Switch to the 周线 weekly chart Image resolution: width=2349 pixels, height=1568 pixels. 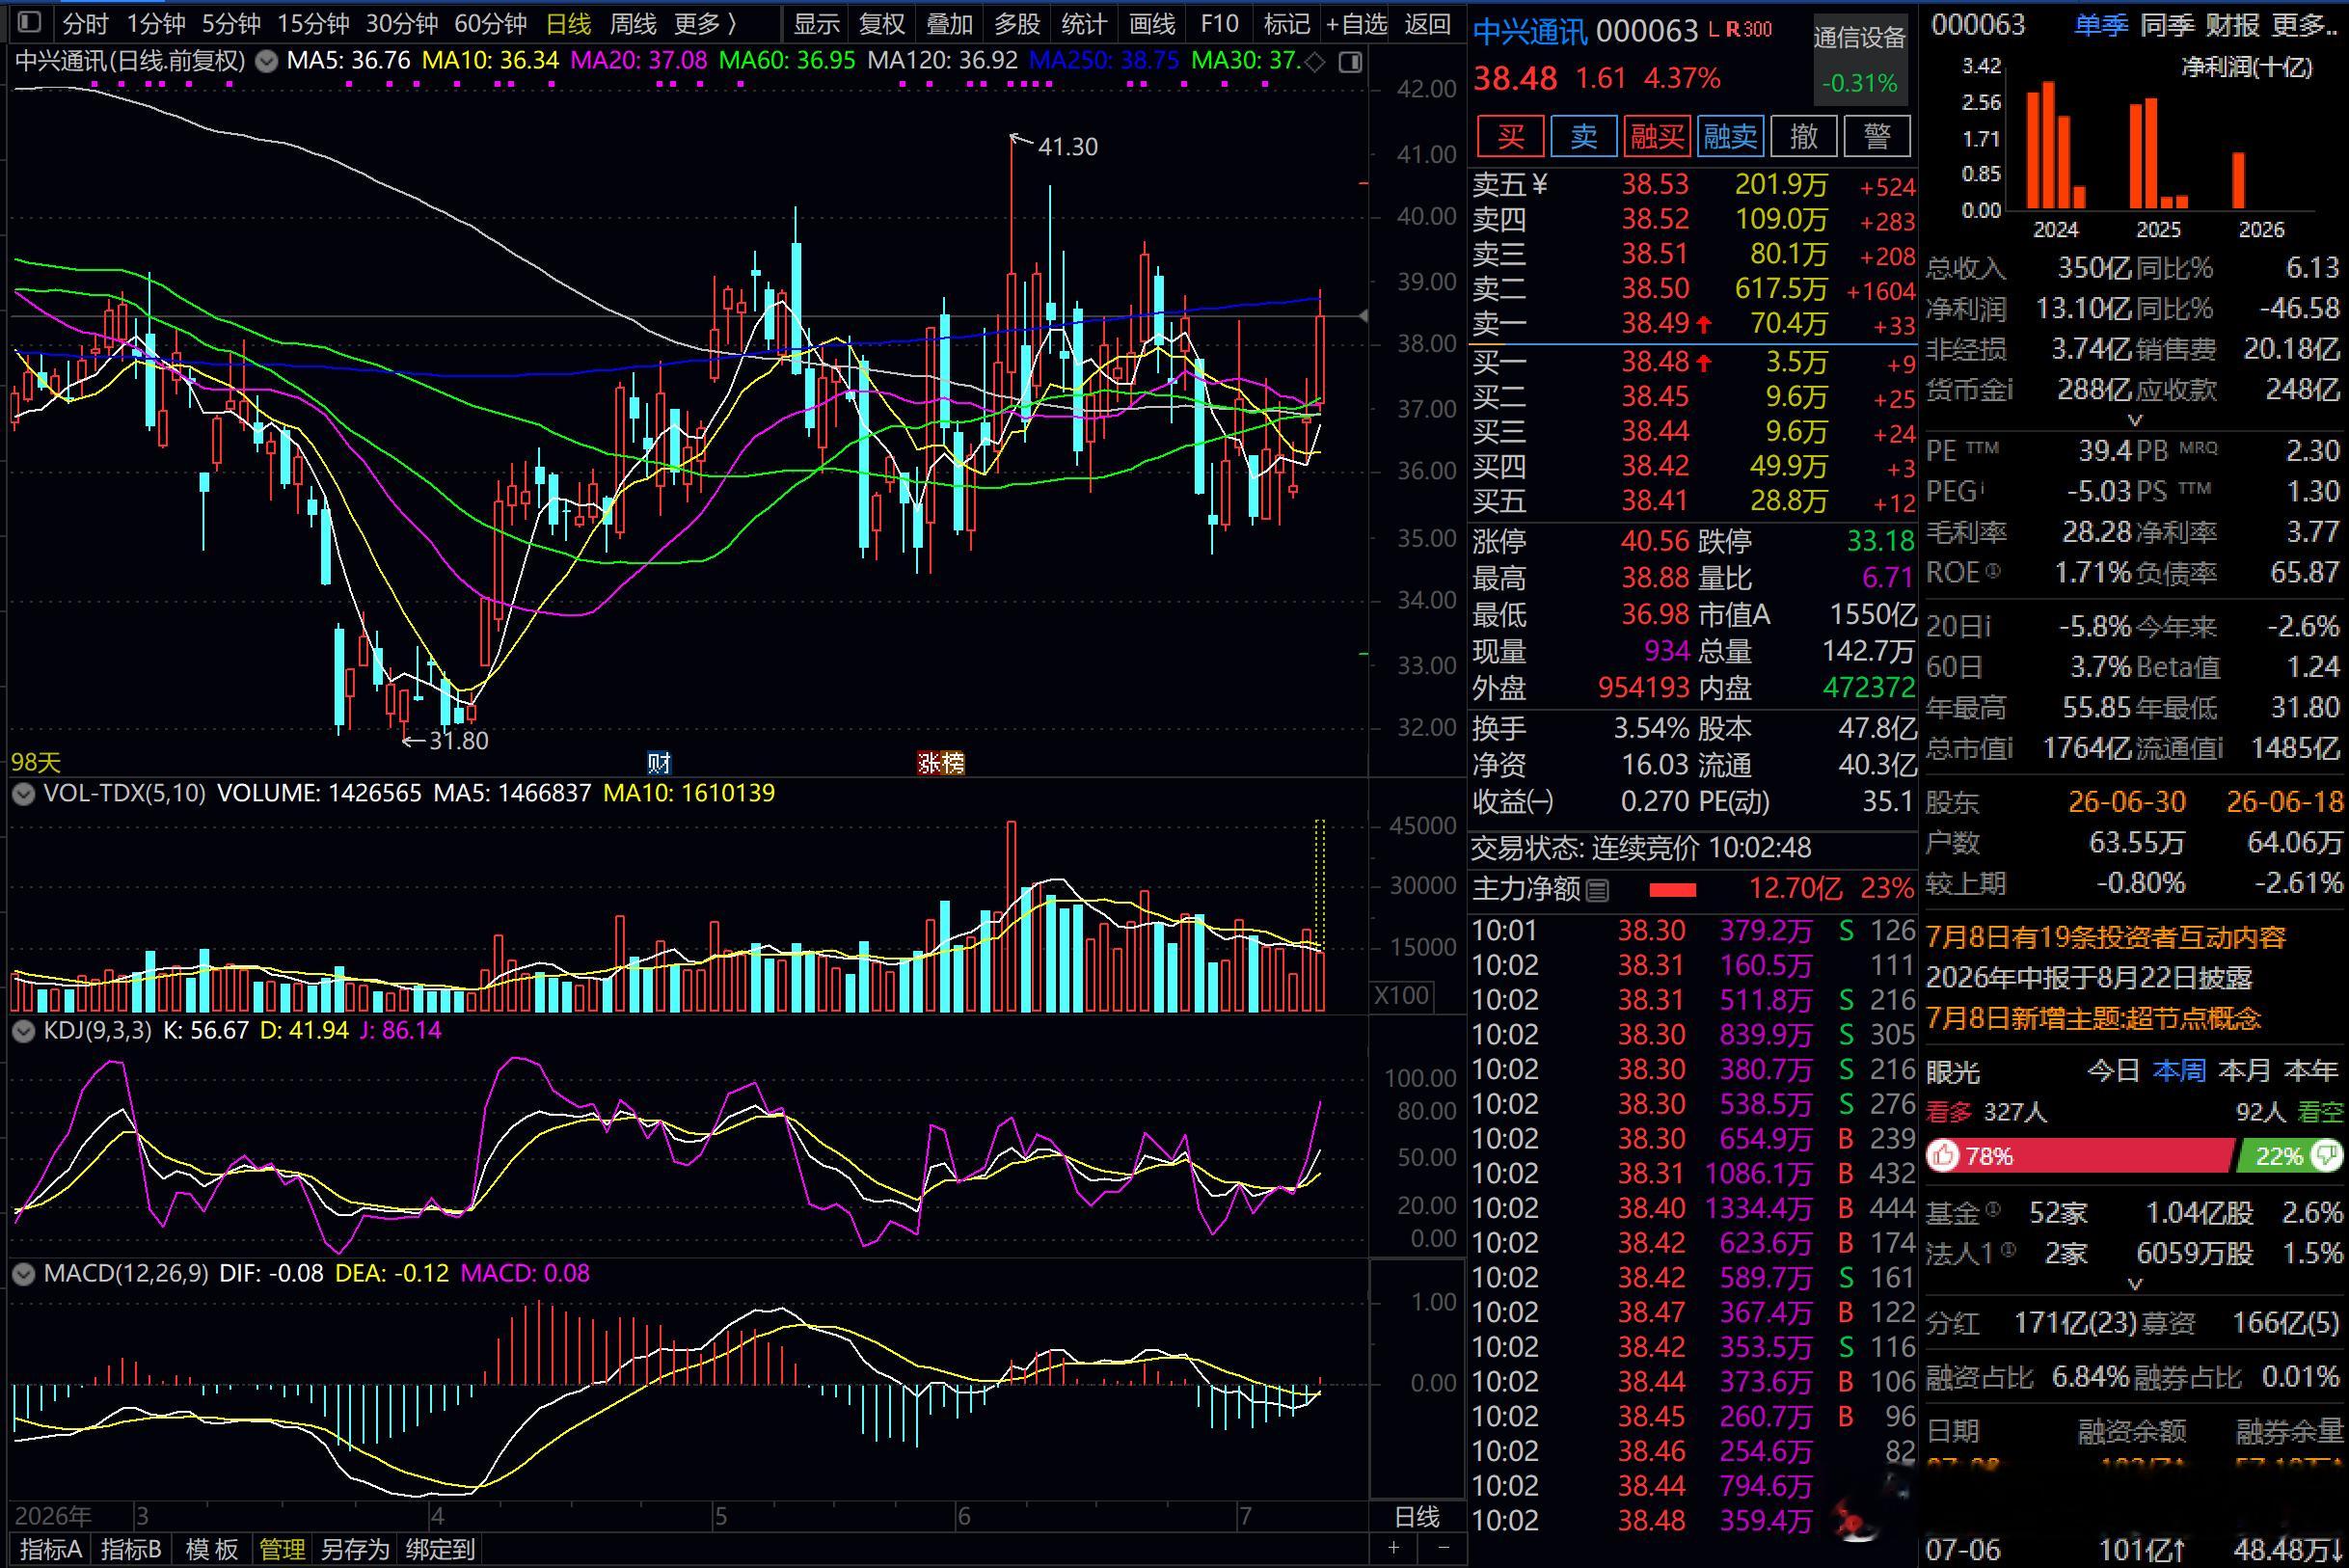pyautogui.click(x=633, y=23)
